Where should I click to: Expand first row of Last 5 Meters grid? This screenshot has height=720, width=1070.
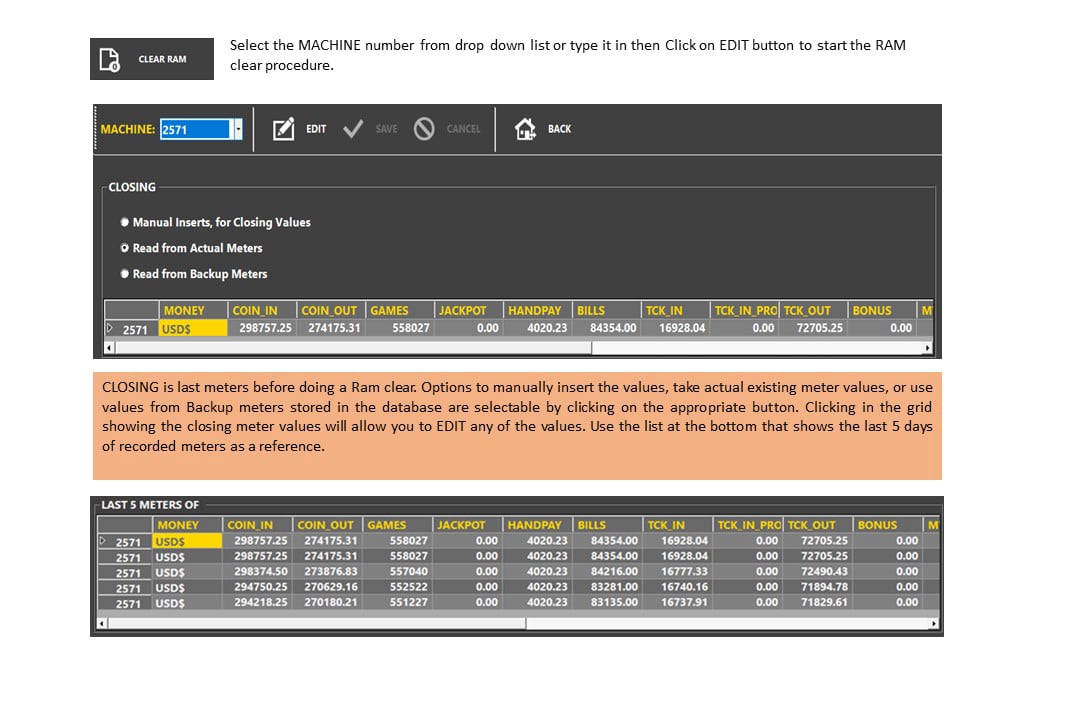pyautogui.click(x=103, y=541)
